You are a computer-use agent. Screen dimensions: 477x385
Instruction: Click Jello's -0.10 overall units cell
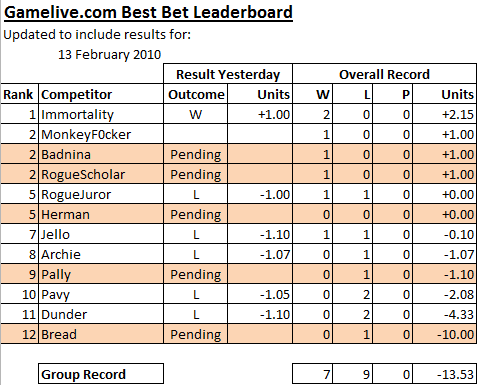[444, 234]
